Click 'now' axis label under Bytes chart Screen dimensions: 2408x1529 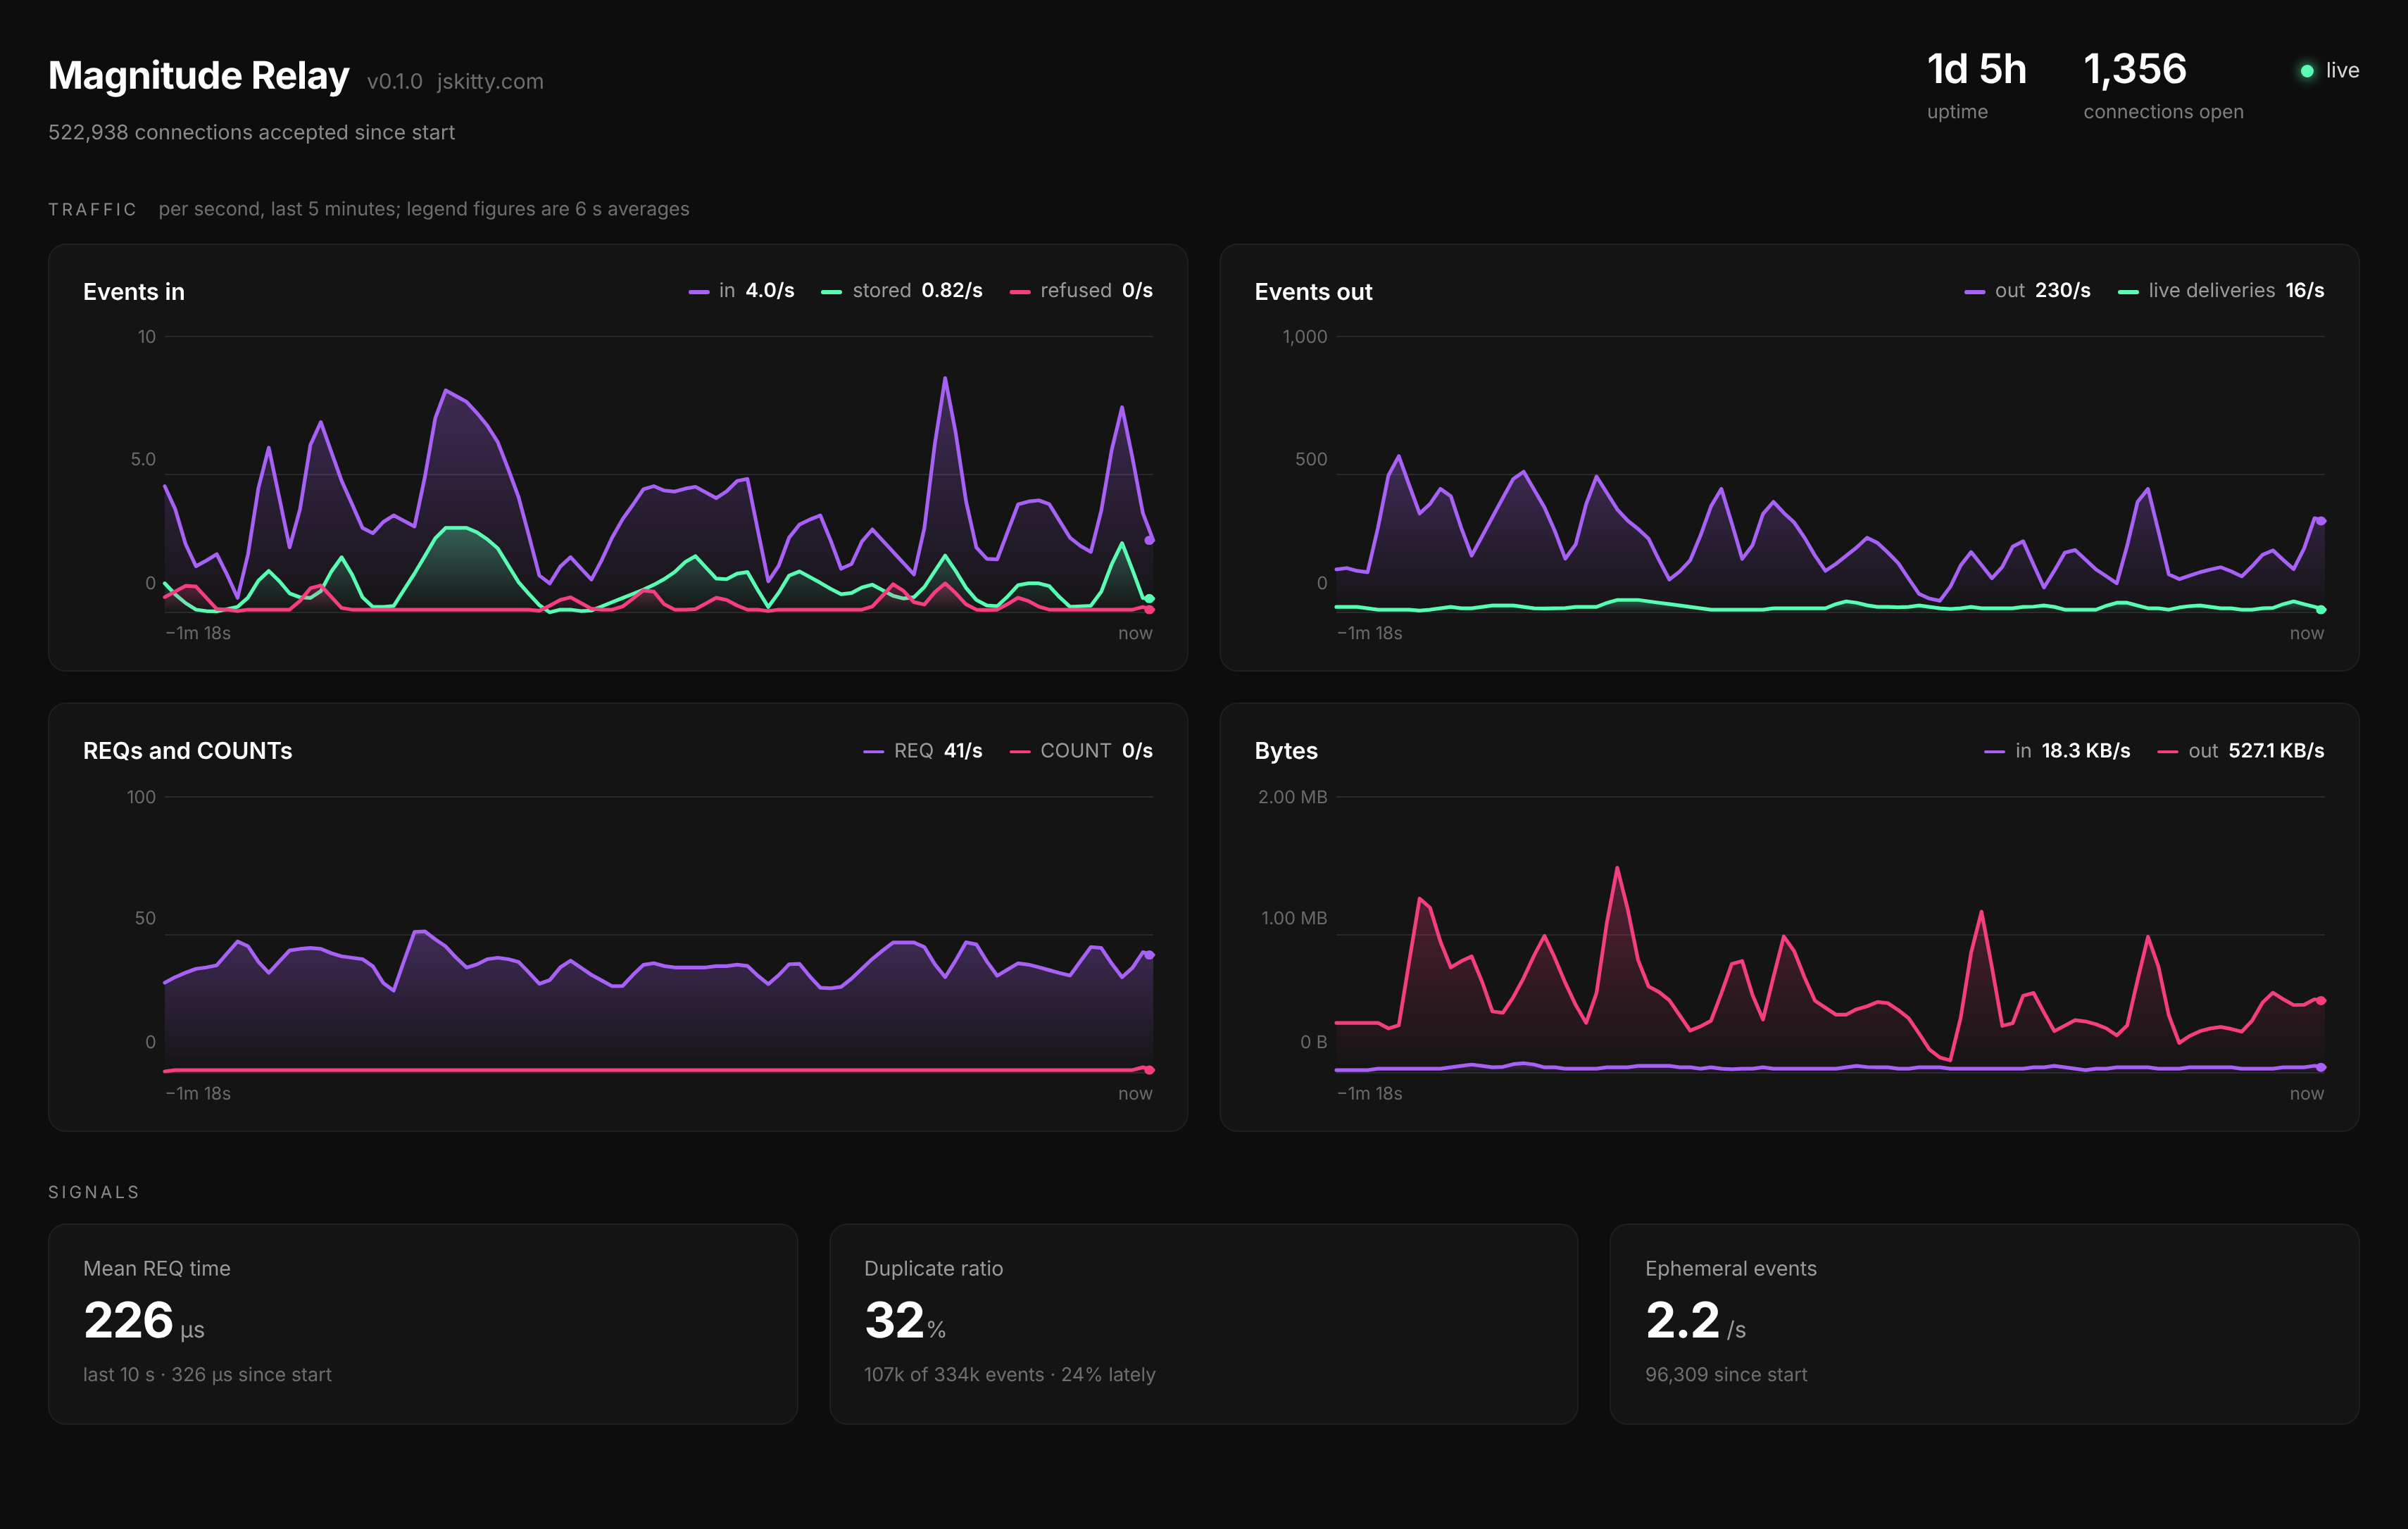point(2307,1093)
